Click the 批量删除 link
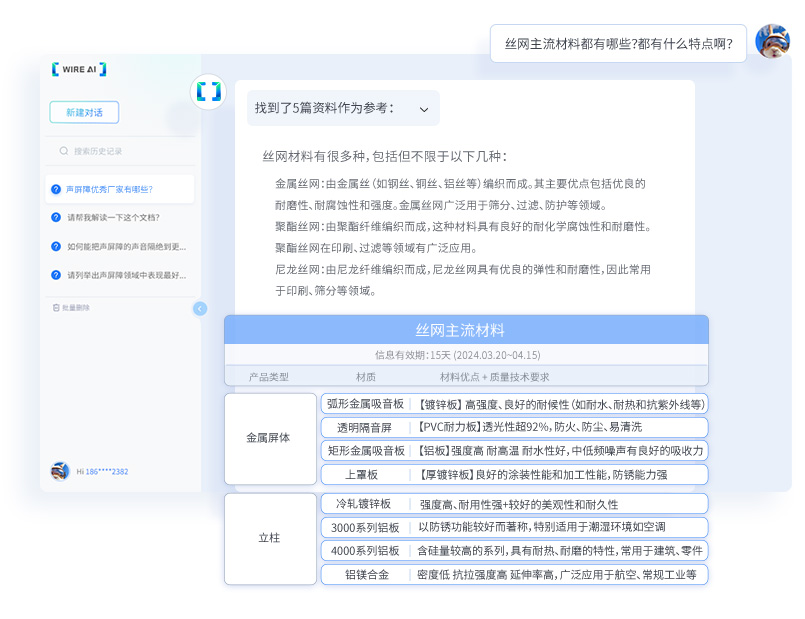This screenshot has height=619, width=805. pyautogui.click(x=75, y=308)
